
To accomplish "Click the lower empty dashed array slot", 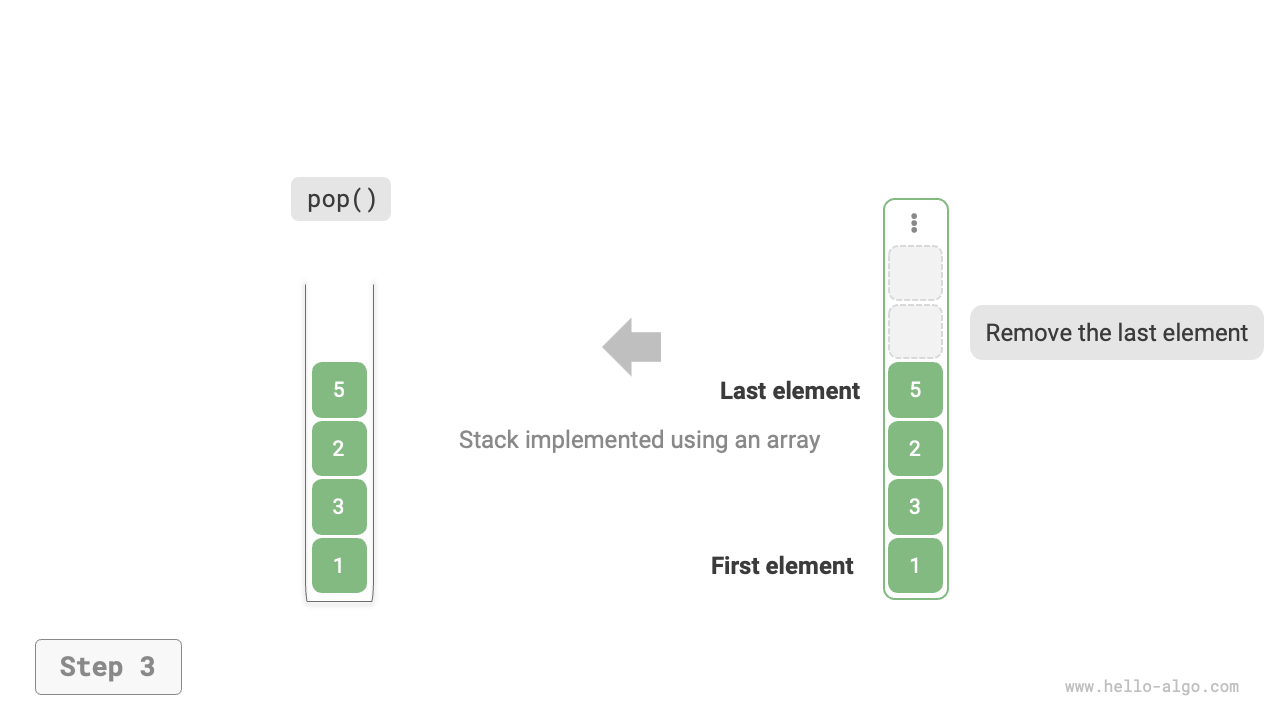I will point(915,332).
